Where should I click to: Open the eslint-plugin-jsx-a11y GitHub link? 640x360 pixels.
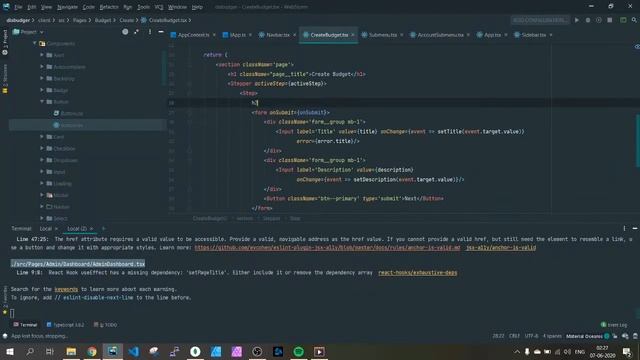[x=327, y=248]
